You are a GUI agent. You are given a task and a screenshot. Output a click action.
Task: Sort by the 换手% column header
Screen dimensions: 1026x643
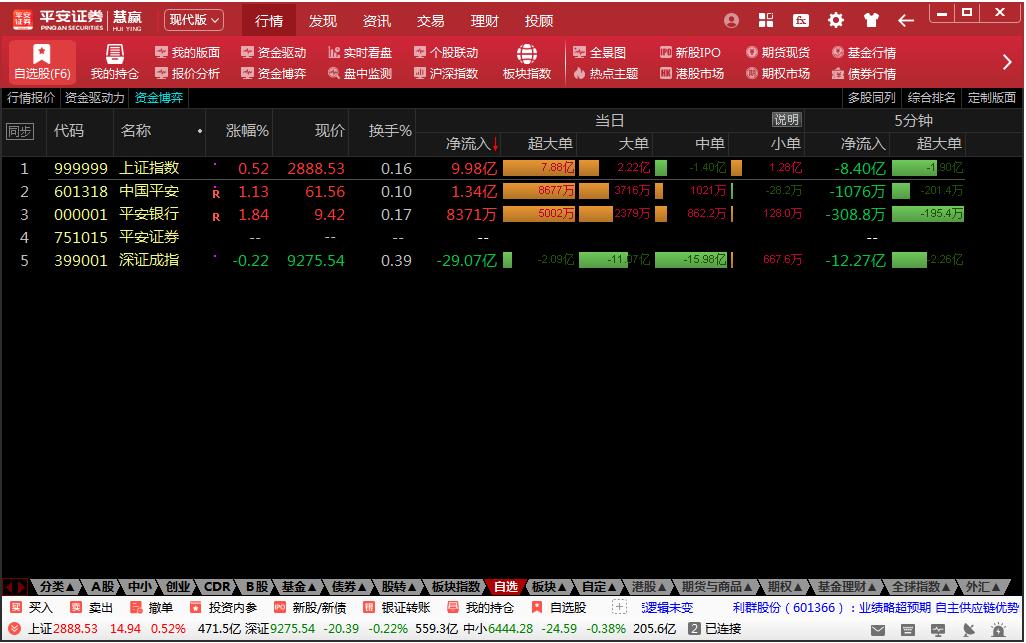click(x=390, y=131)
